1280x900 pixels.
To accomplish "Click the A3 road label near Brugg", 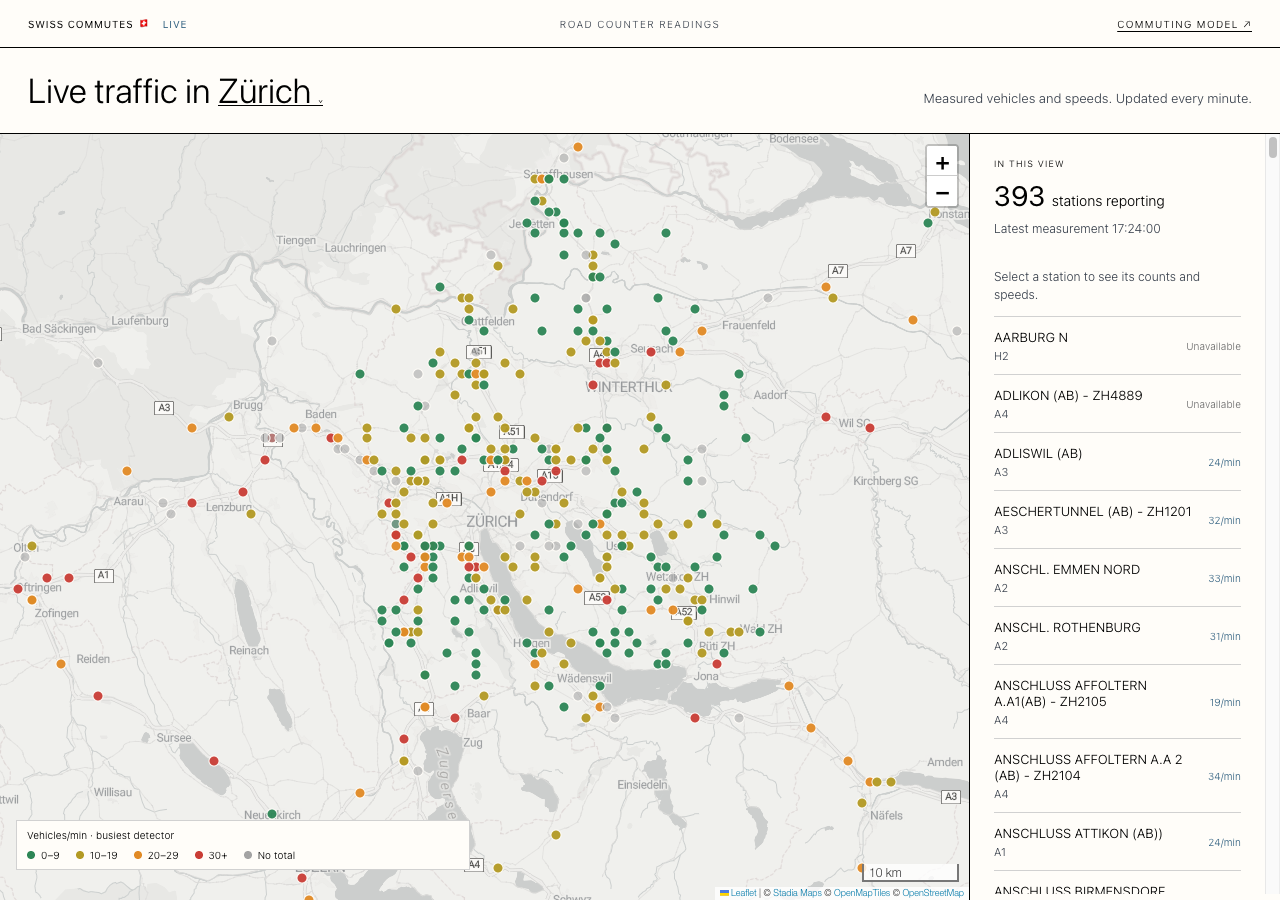I will (164, 408).
